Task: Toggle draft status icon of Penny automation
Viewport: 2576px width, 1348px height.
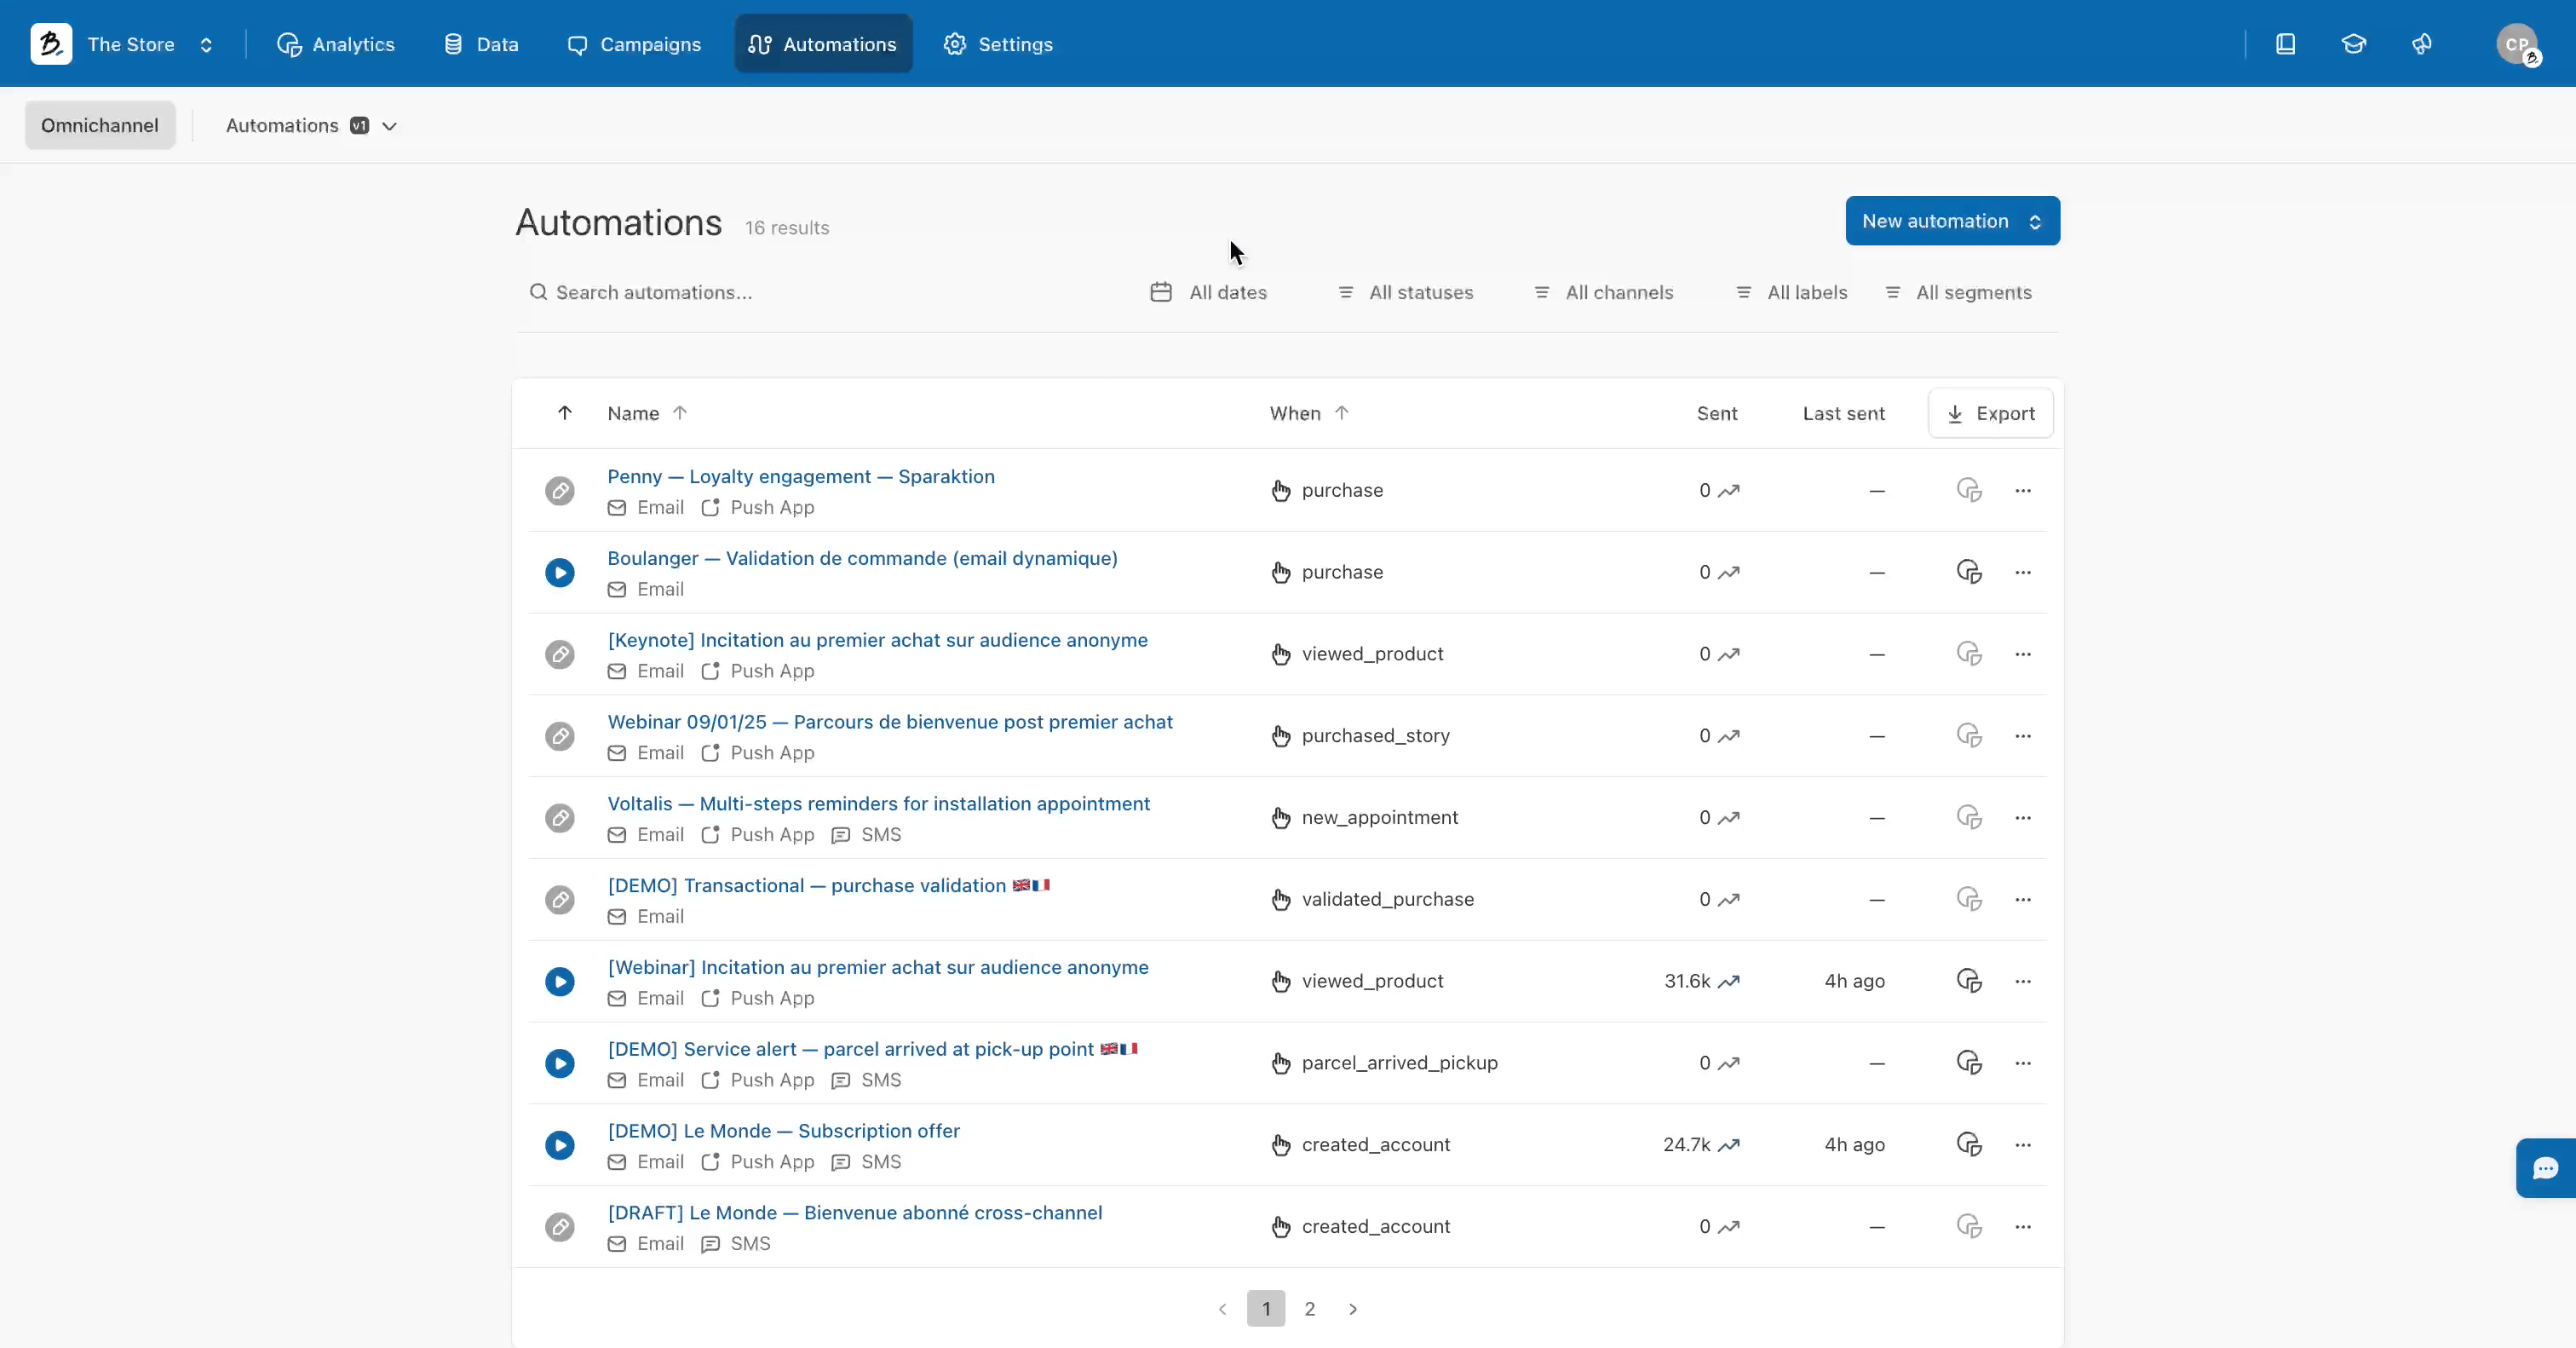Action: point(560,490)
